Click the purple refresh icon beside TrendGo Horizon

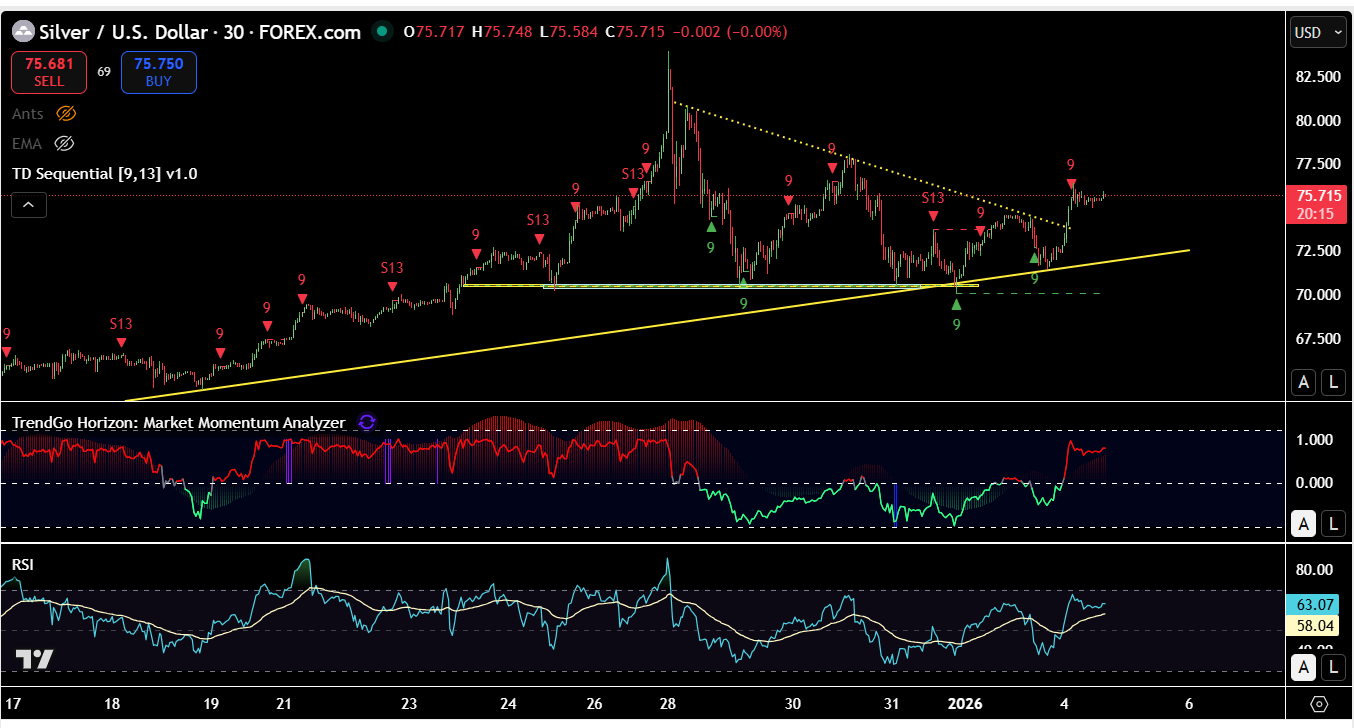(367, 422)
